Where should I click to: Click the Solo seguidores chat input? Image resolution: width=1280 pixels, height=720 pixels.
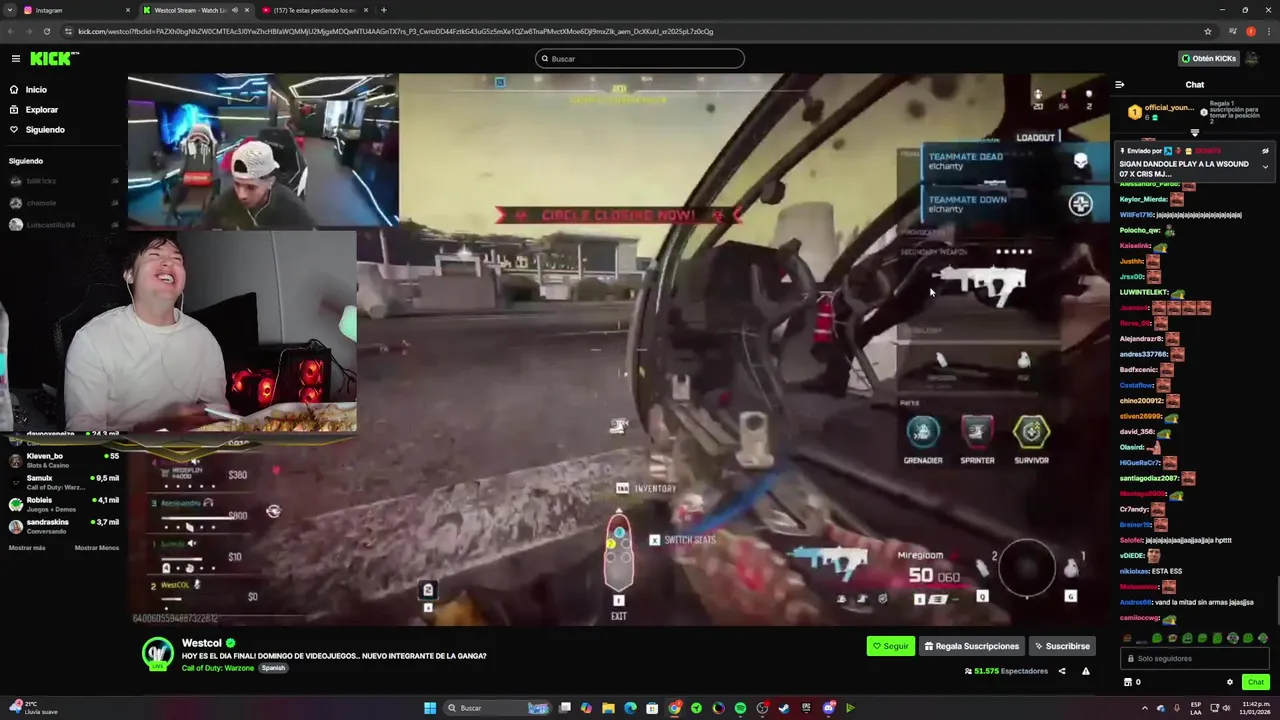tap(1195, 659)
